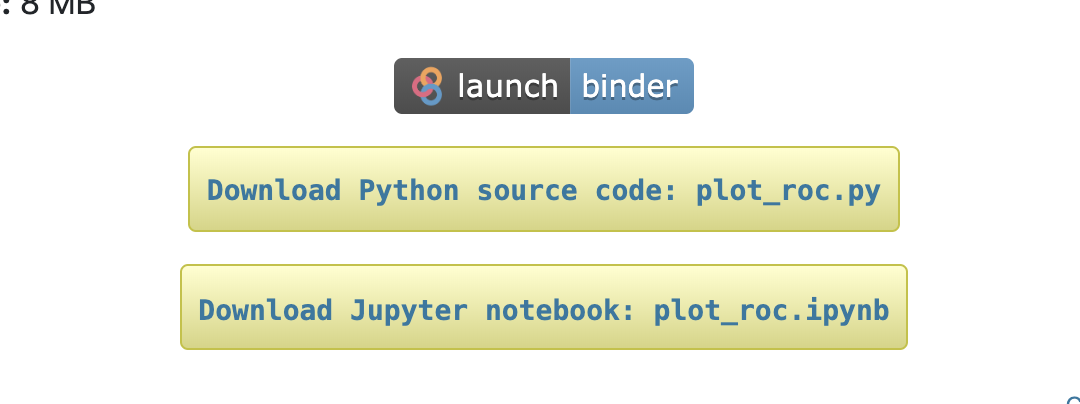
Task: Click the blue ring of Binder logo
Action: [430, 94]
